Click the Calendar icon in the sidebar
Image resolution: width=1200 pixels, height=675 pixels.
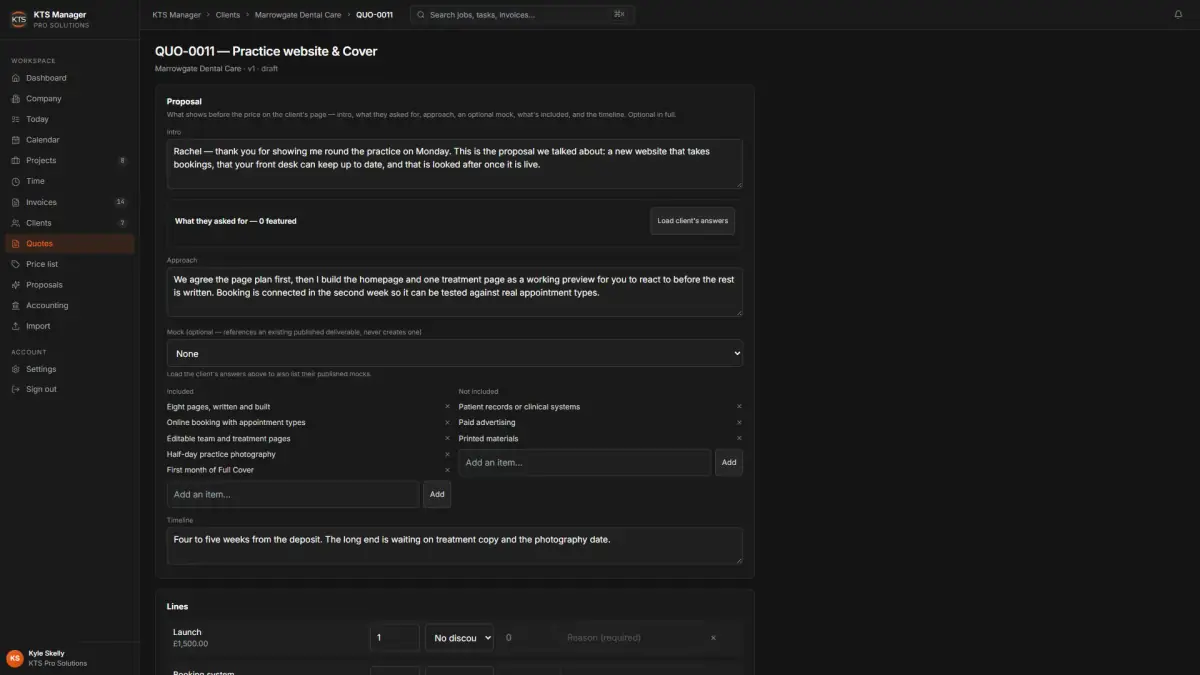pyautogui.click(x=16, y=140)
